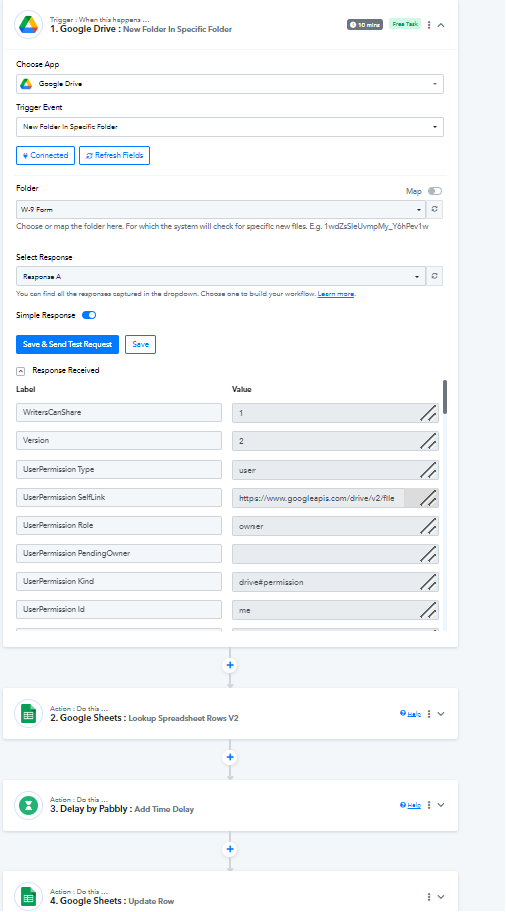The width and height of the screenshot is (506, 912).
Task: Open the Learn more link
Action: pyautogui.click(x=336, y=294)
